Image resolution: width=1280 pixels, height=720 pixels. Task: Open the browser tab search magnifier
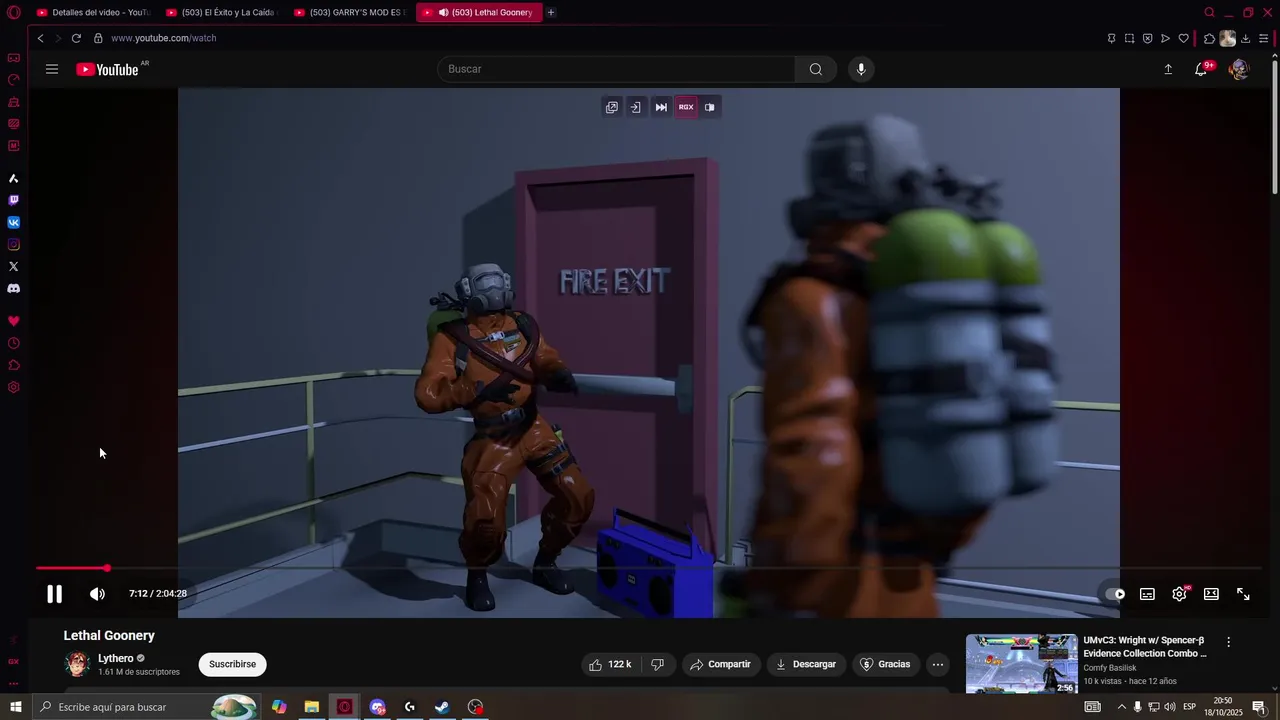point(1209,13)
